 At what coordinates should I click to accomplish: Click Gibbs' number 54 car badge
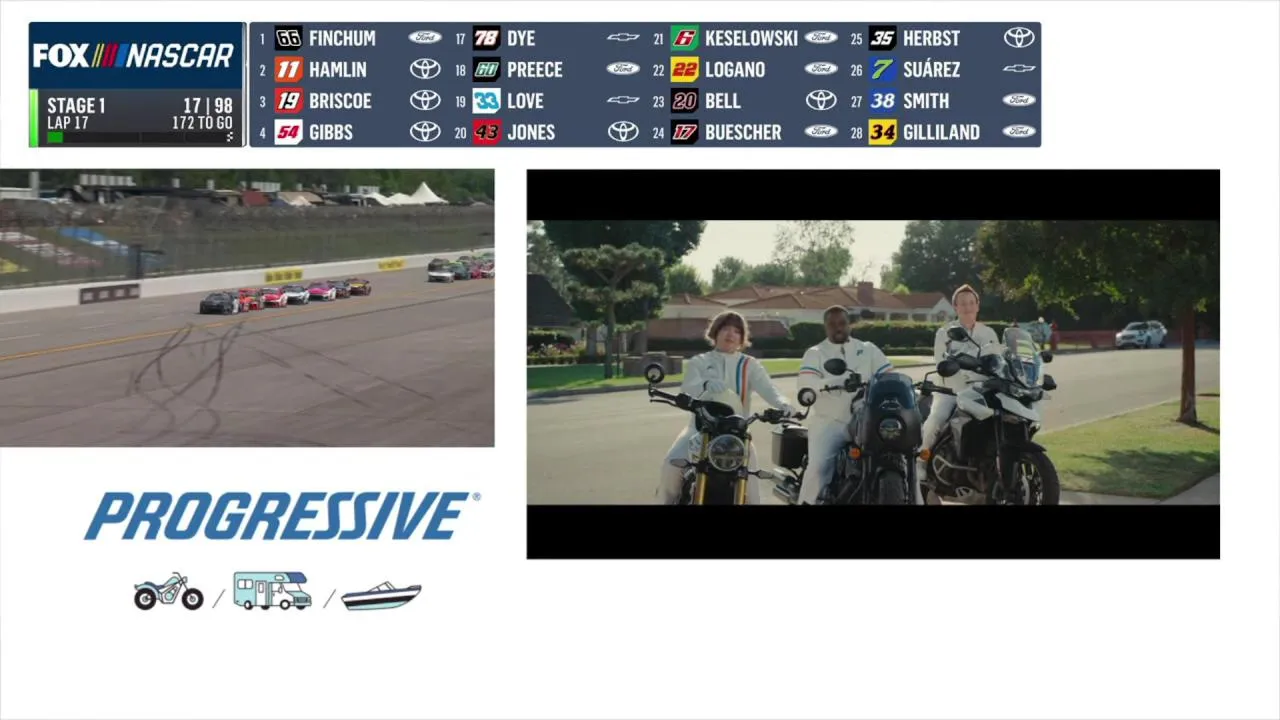pos(288,131)
